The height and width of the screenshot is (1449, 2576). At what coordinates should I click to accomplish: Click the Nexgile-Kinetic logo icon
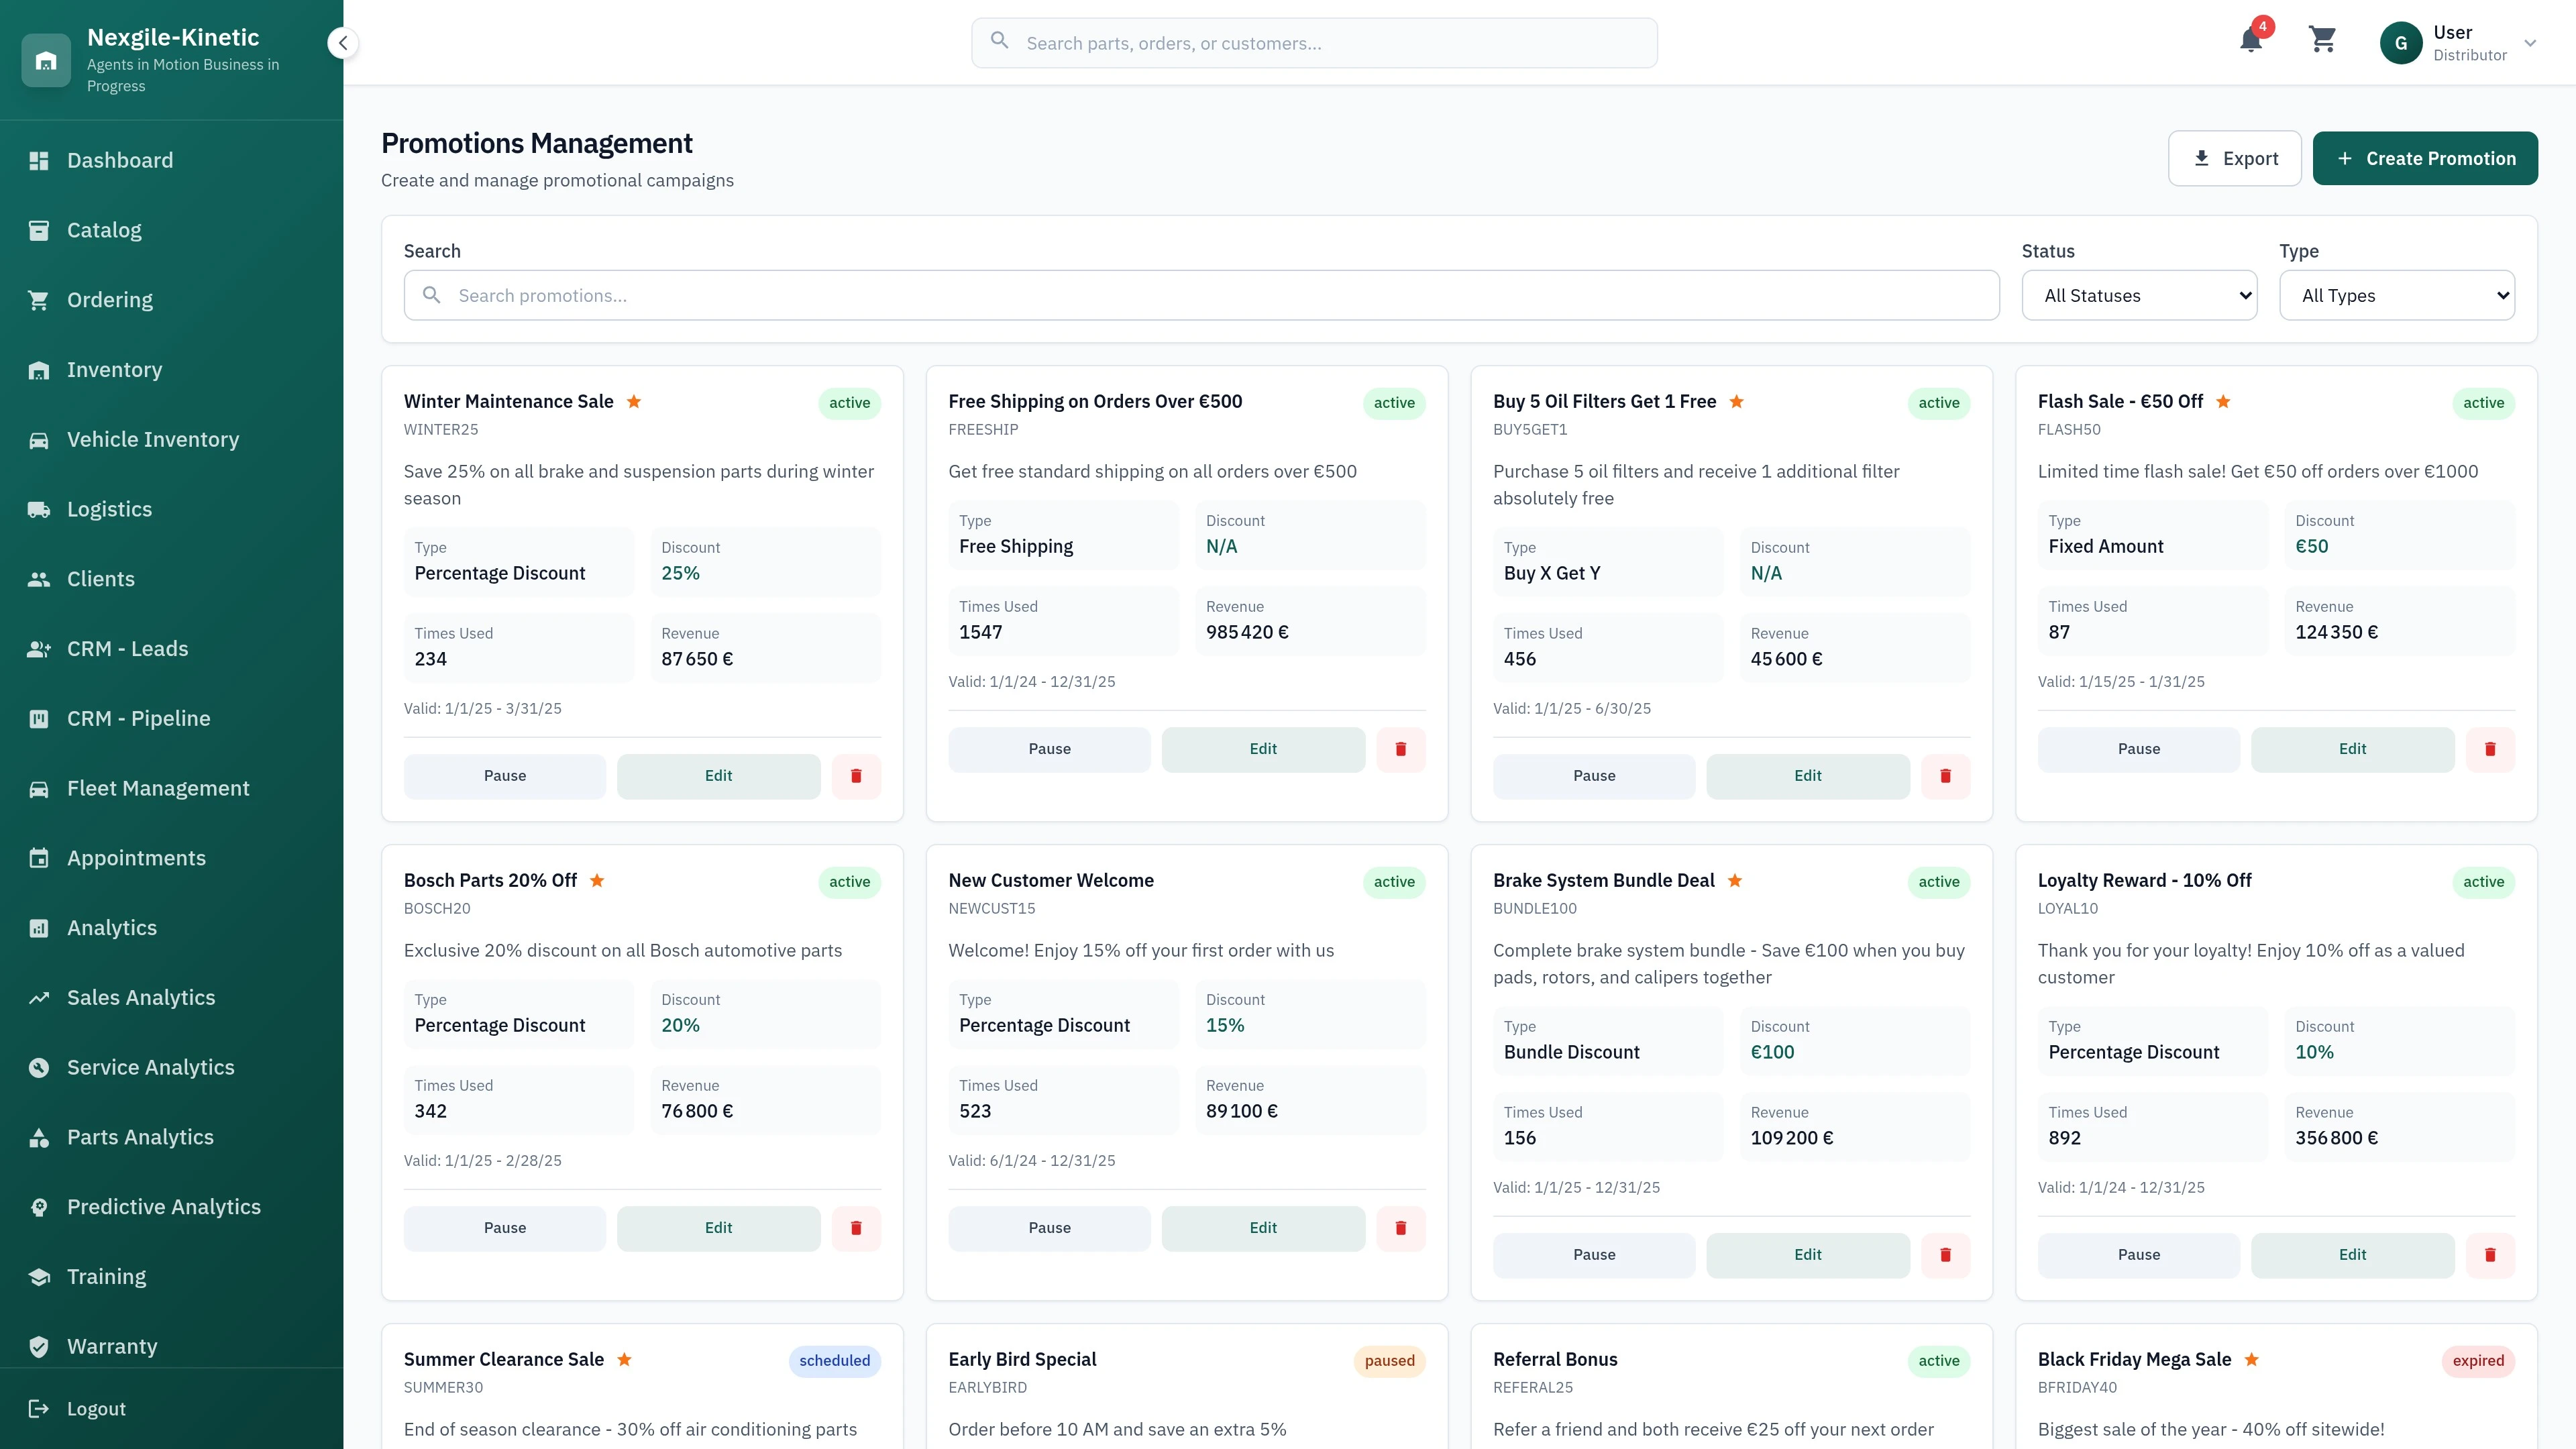[46, 61]
